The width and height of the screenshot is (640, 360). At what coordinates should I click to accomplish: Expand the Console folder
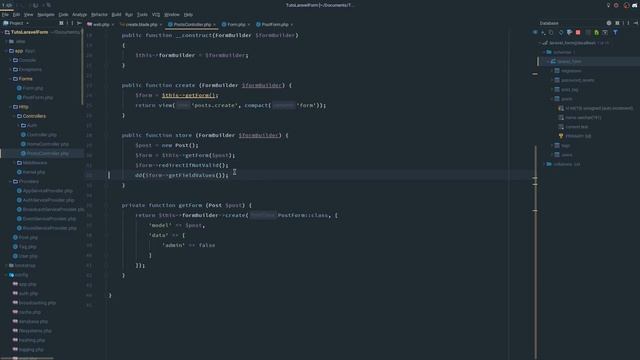coord(11,60)
